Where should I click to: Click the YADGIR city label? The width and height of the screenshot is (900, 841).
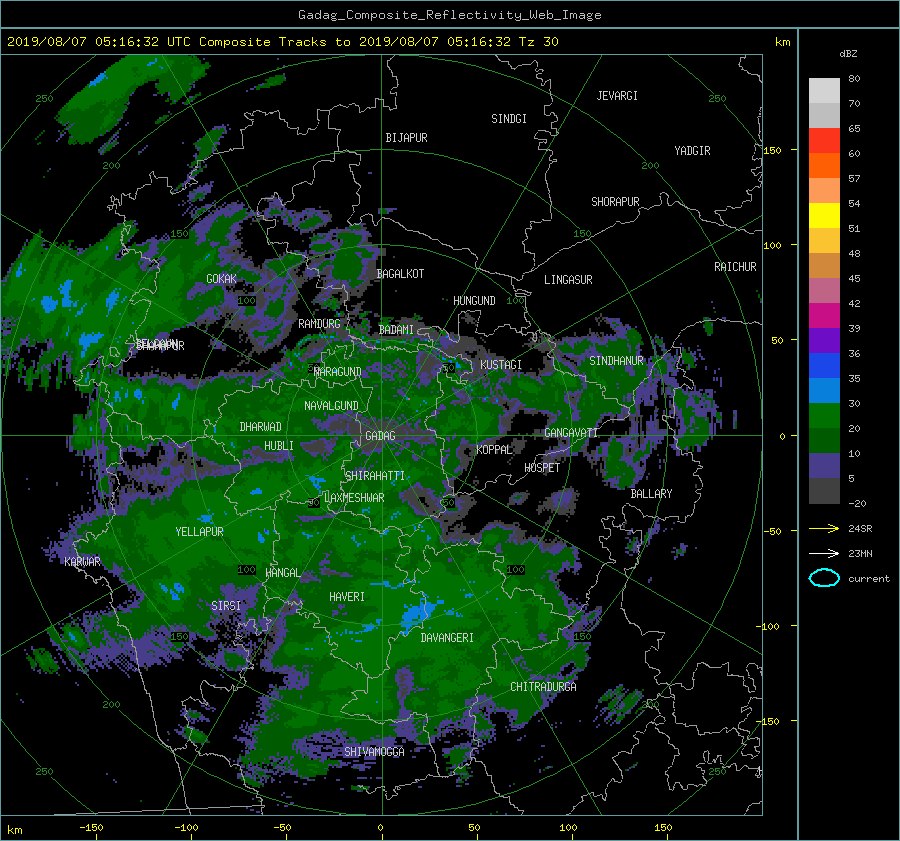coord(692,151)
